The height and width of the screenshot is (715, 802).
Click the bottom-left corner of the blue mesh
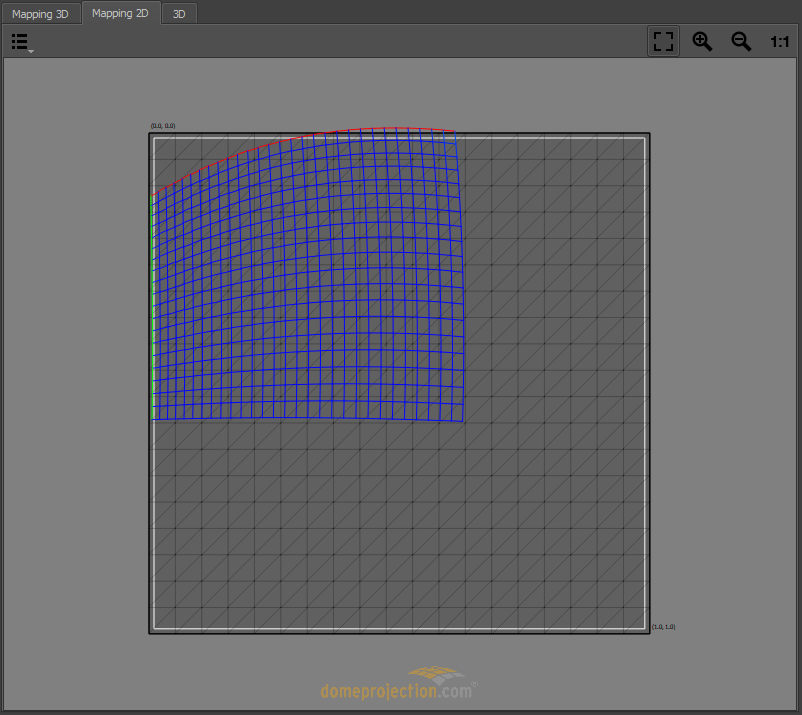153,418
